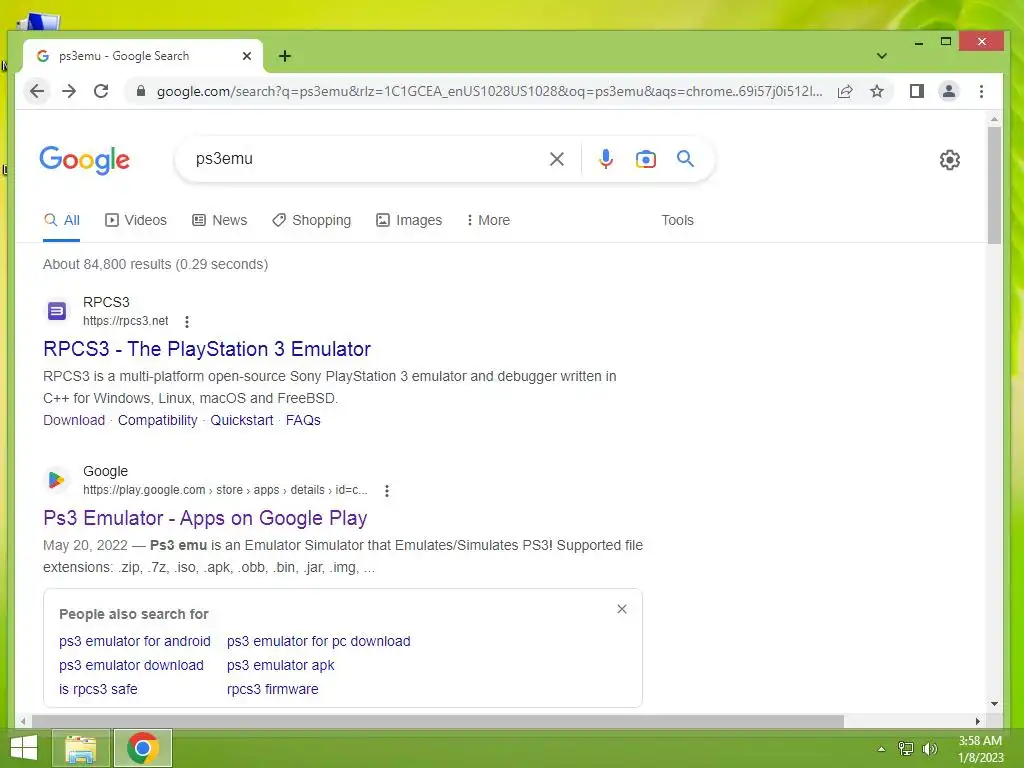Image resolution: width=1024 pixels, height=768 pixels.
Task: Open the RPCS3 Quickstart sitelink
Action: pyautogui.click(x=242, y=421)
